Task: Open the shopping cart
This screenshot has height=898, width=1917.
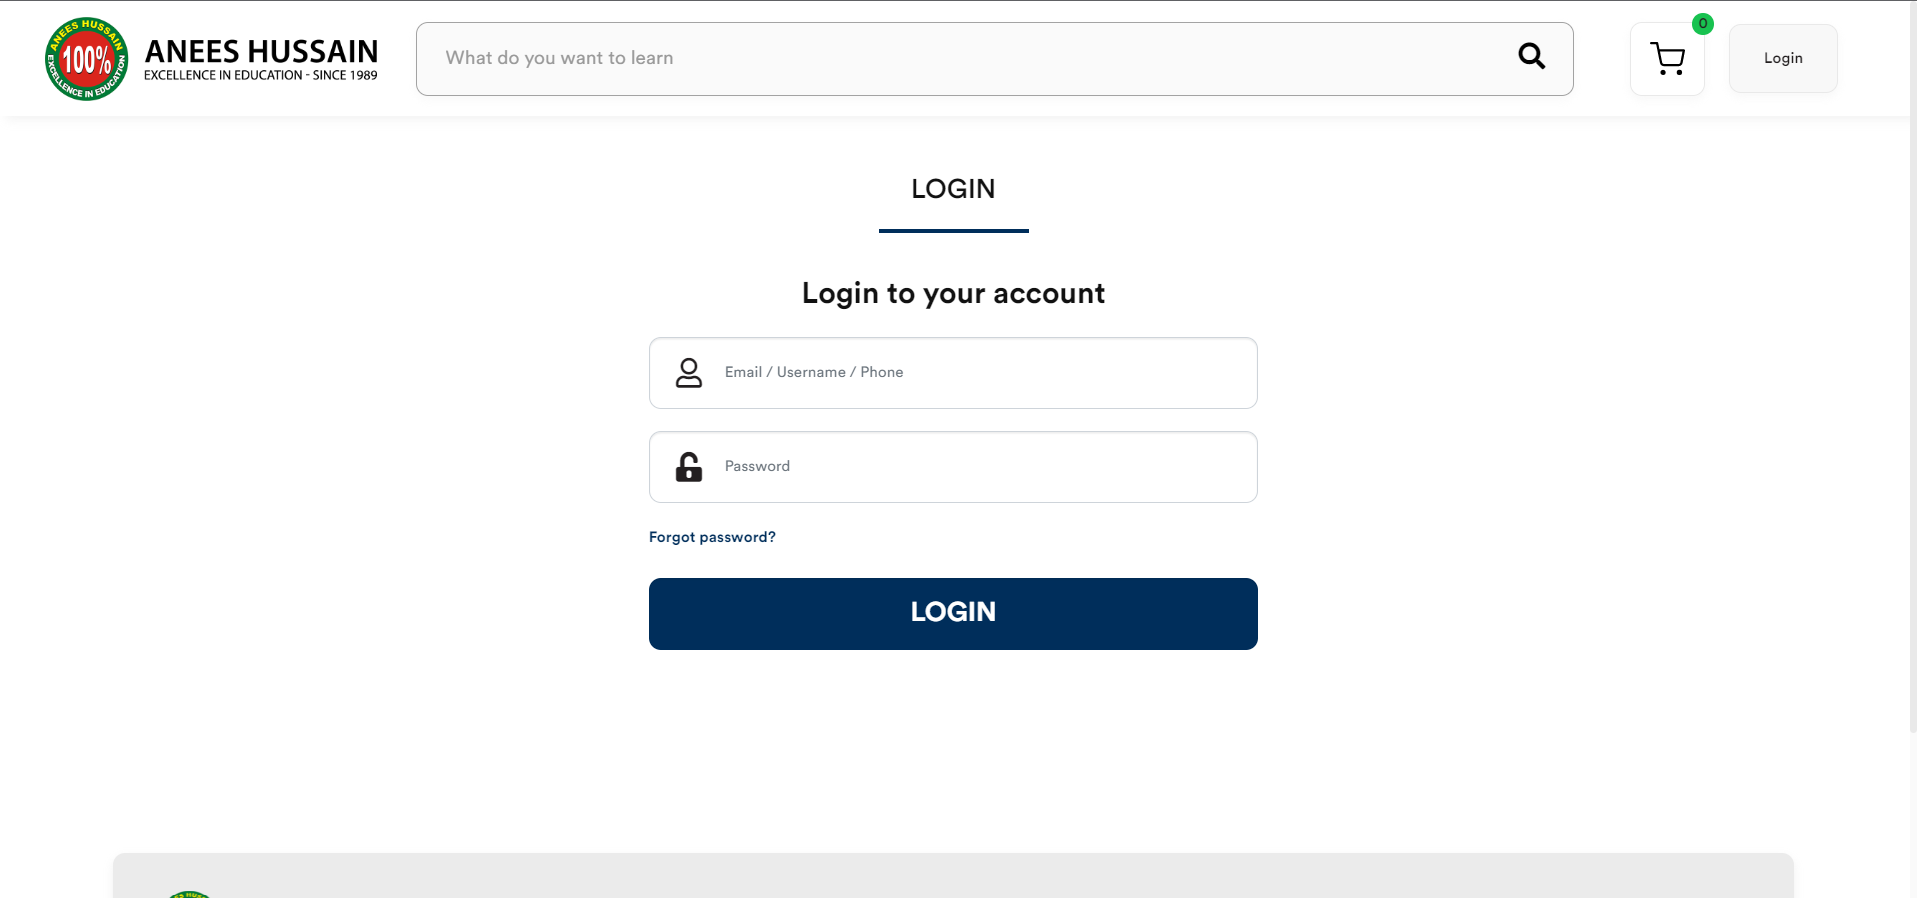Action: (x=1667, y=59)
